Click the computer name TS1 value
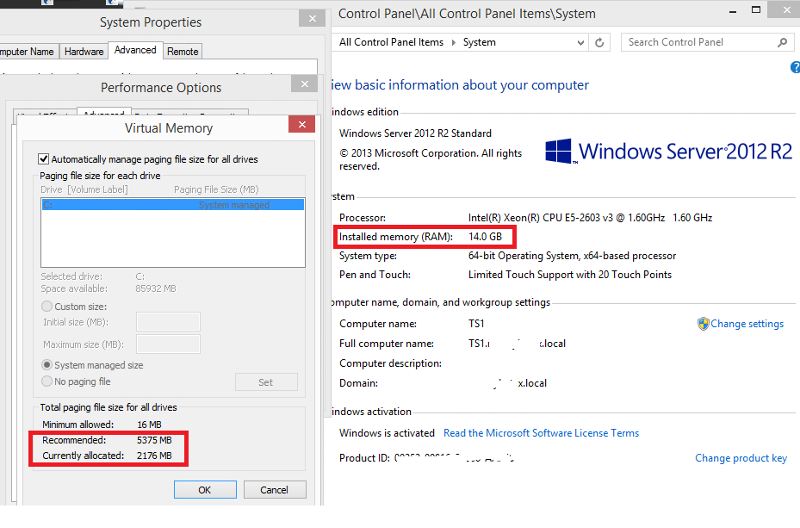Screen dimensions: 800x528 476,323
